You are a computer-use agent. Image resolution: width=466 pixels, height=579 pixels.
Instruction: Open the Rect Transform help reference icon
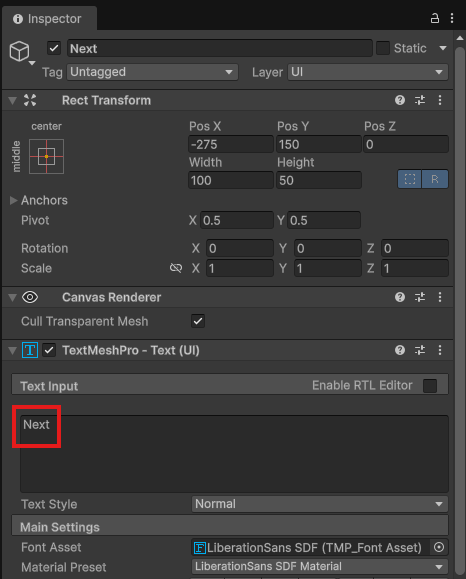(x=400, y=100)
